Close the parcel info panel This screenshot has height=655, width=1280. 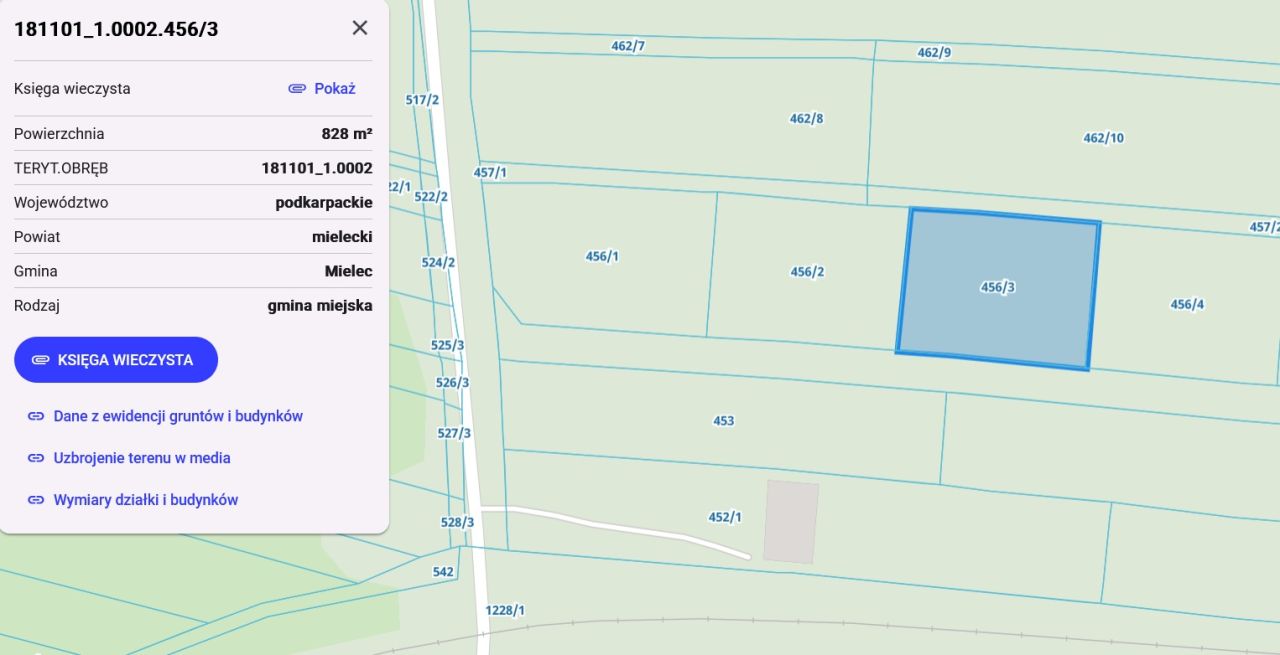click(360, 28)
